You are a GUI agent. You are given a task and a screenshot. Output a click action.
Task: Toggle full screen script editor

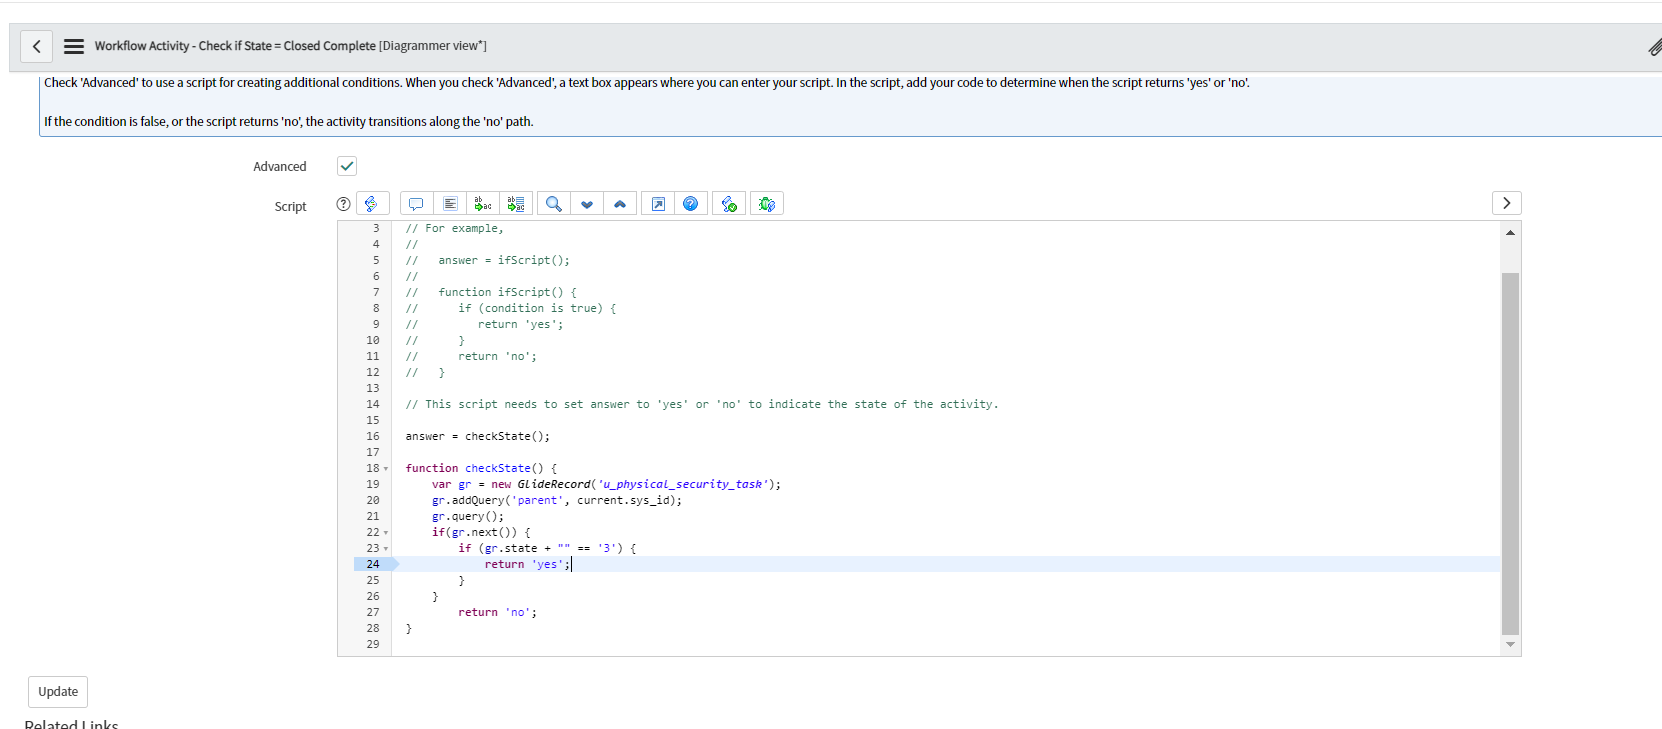click(658, 204)
